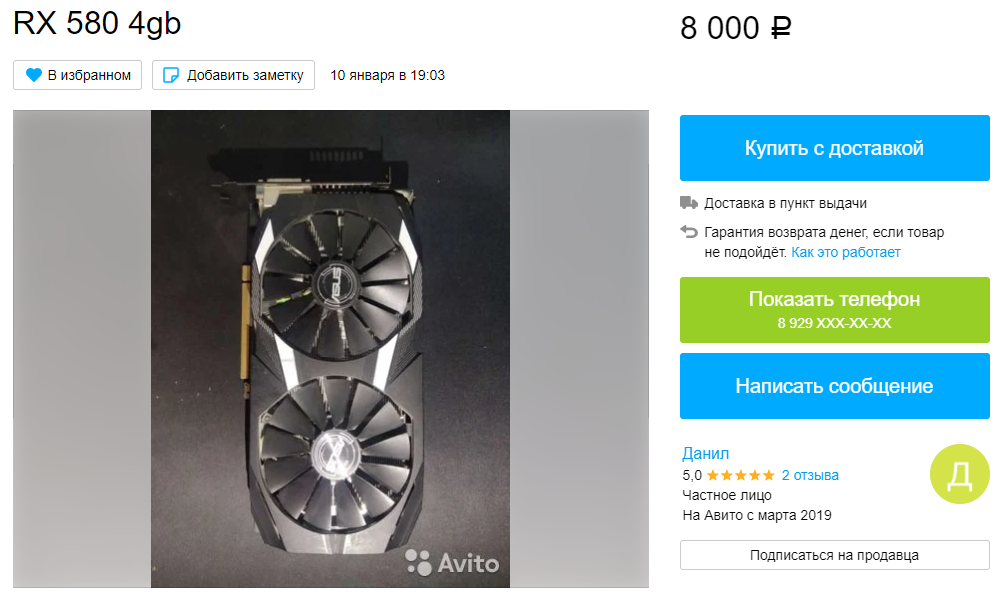Open the «Как это работает» link
The width and height of the screenshot is (1006, 593).
847,253
